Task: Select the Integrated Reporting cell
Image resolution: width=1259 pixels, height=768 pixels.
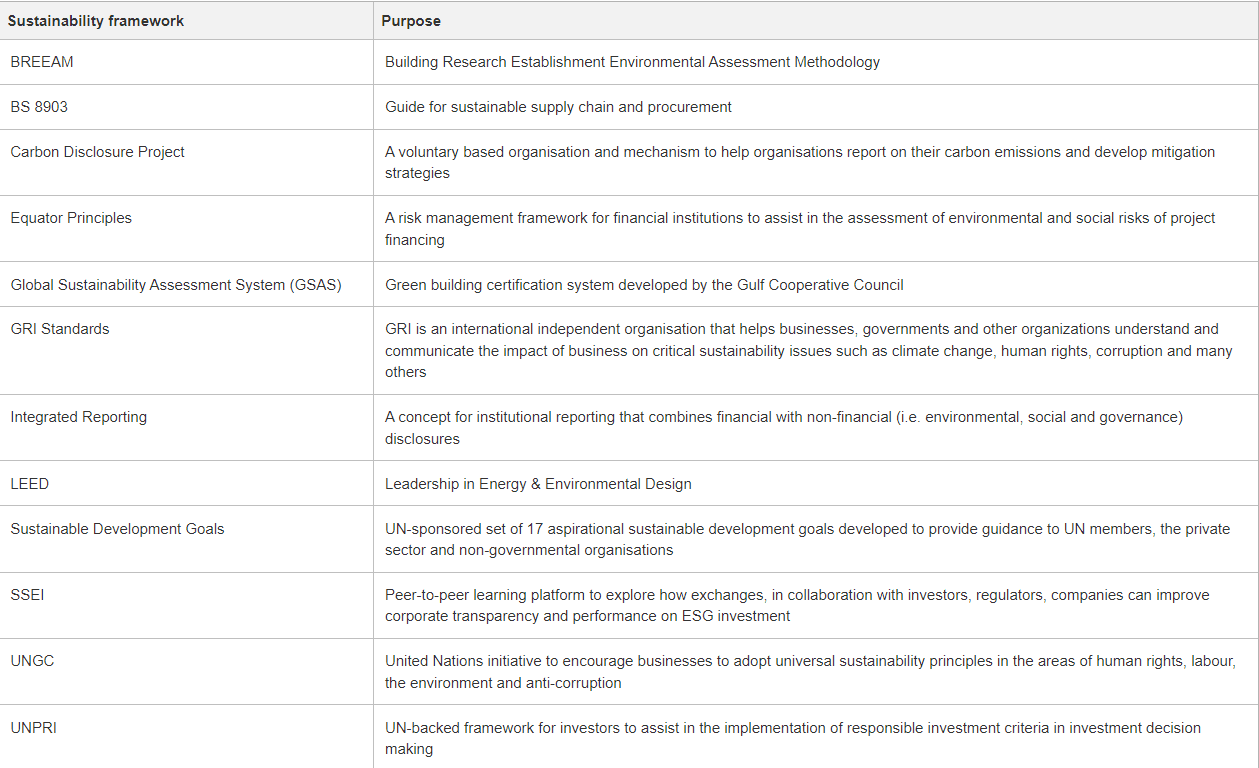Action: [78, 417]
